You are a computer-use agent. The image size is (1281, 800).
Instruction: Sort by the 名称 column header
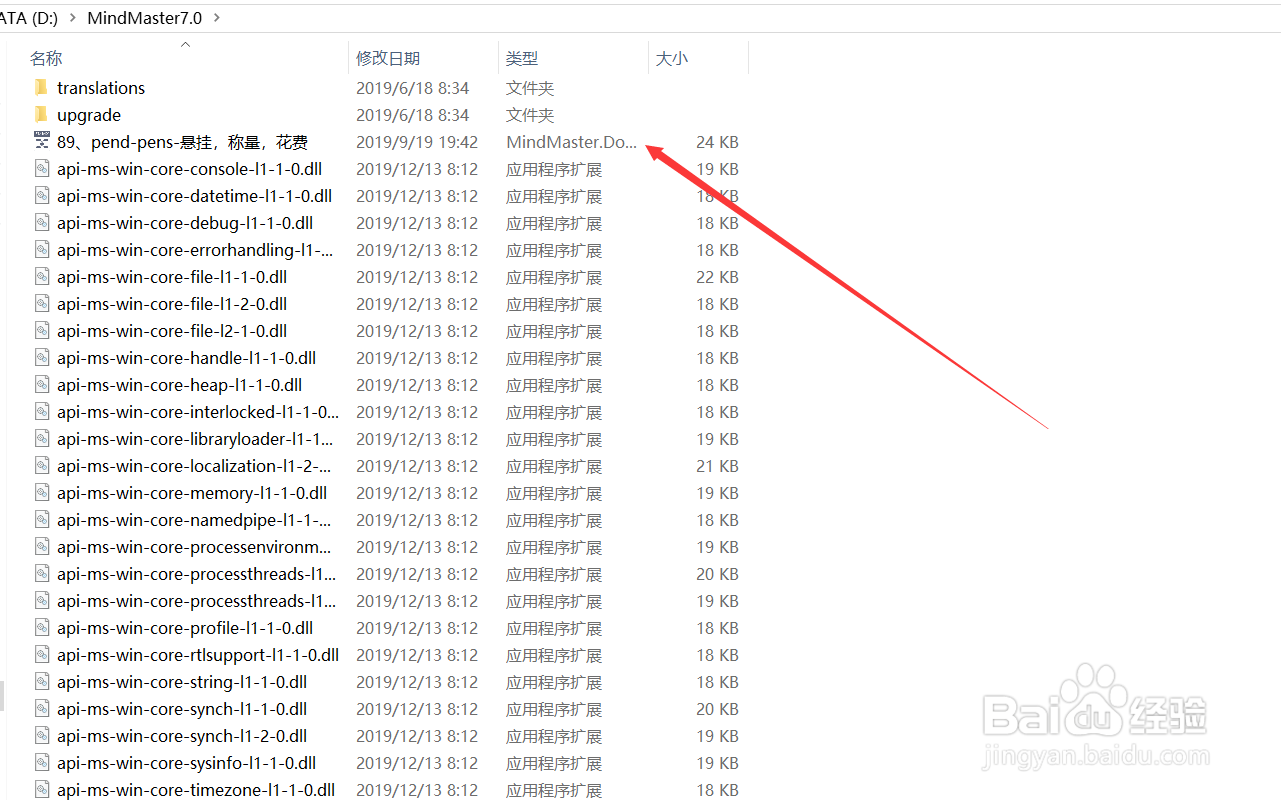pos(46,59)
